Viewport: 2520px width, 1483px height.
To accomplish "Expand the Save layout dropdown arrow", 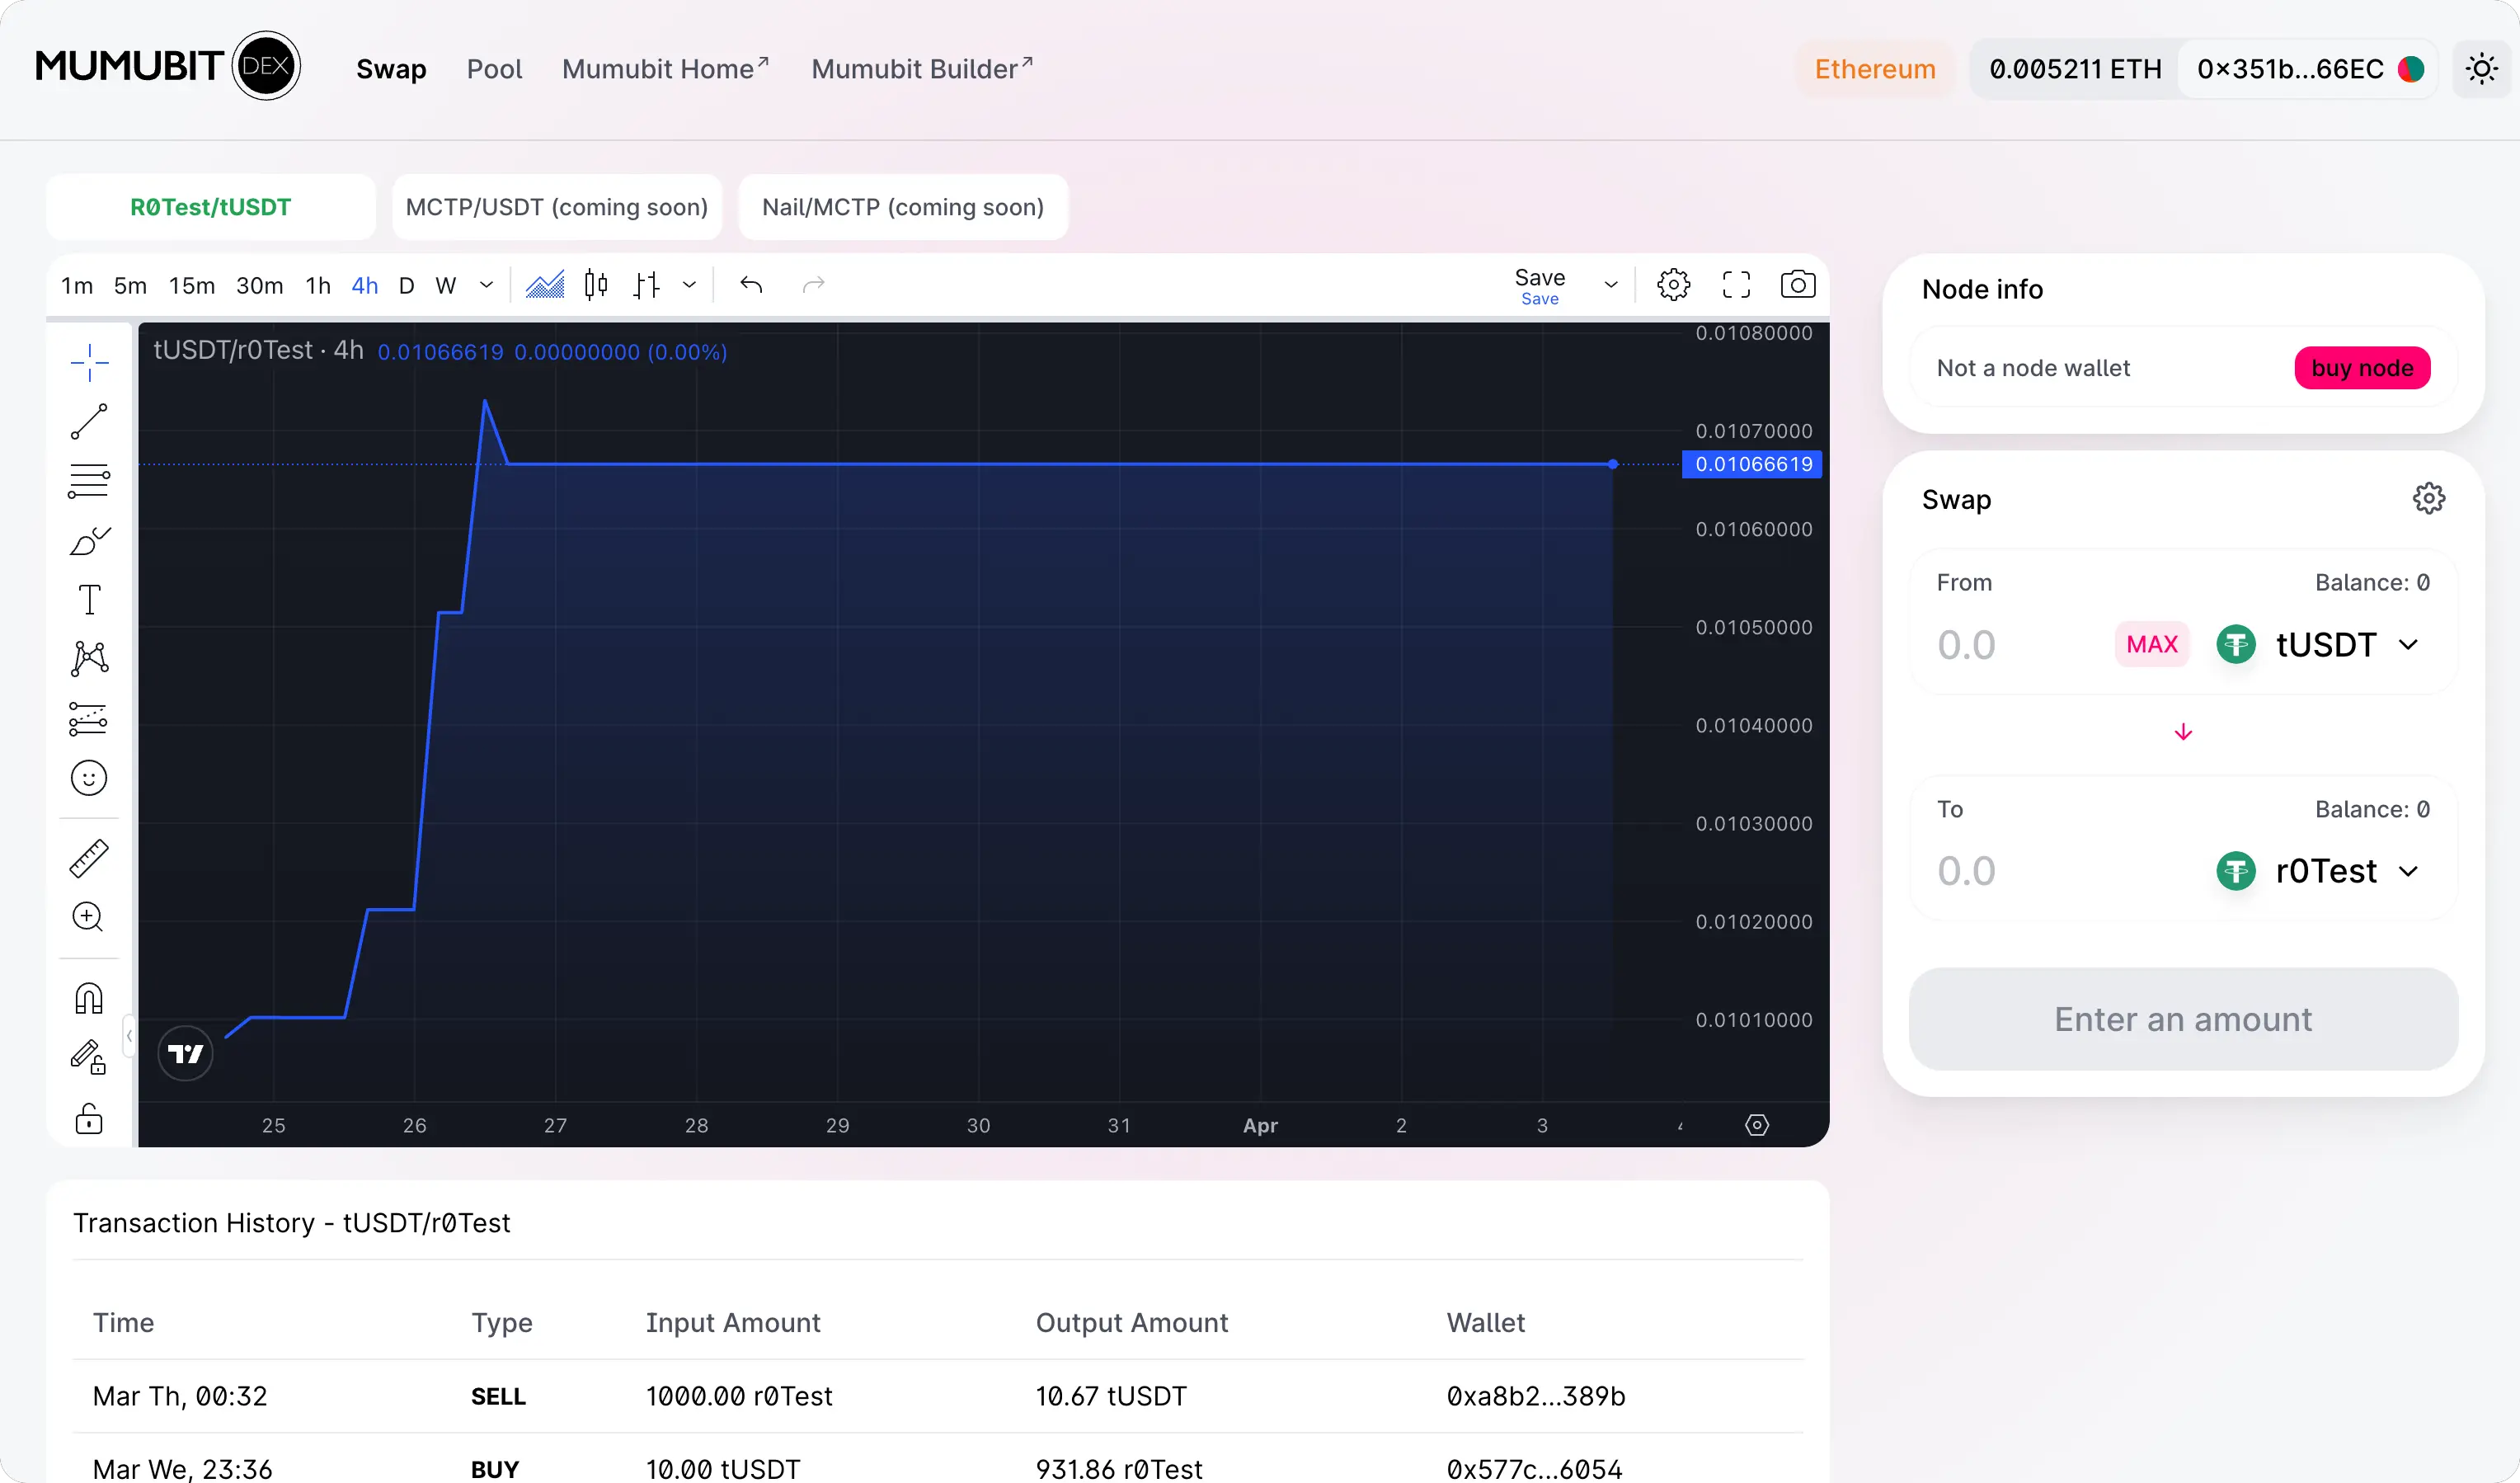I will tap(1610, 285).
